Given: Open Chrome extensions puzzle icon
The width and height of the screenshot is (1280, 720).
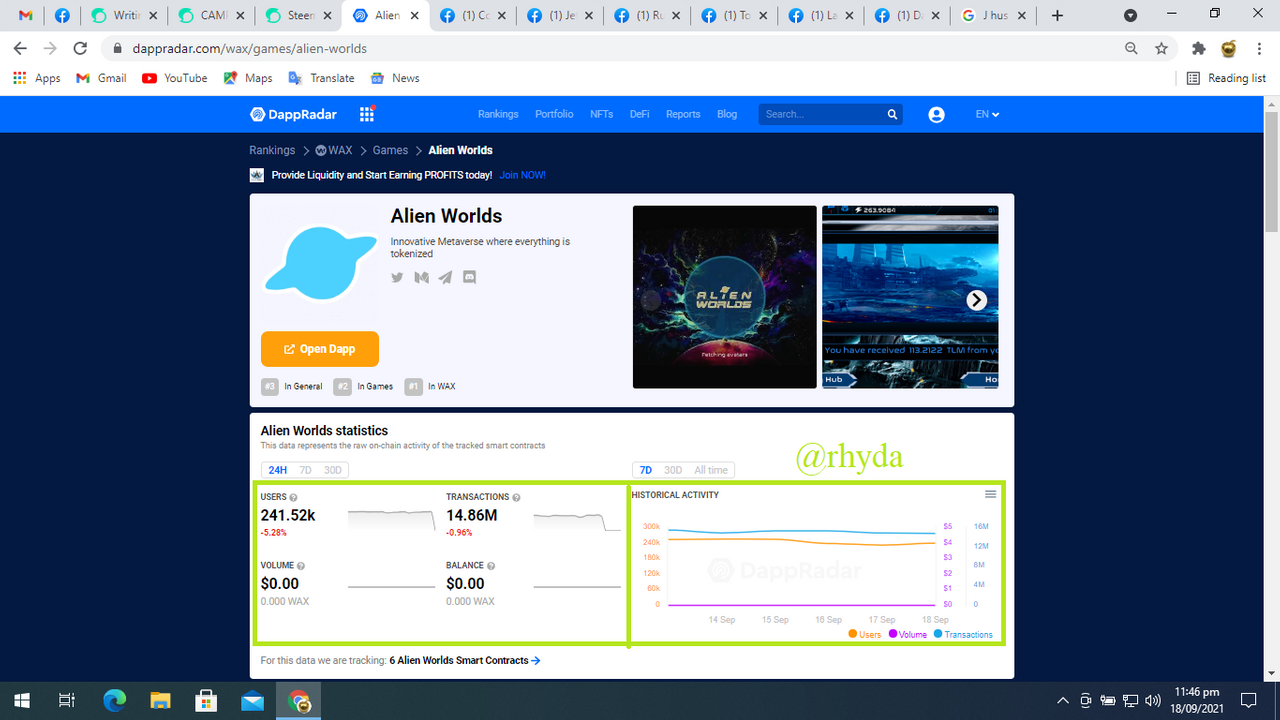Looking at the screenshot, I should pos(1199,48).
